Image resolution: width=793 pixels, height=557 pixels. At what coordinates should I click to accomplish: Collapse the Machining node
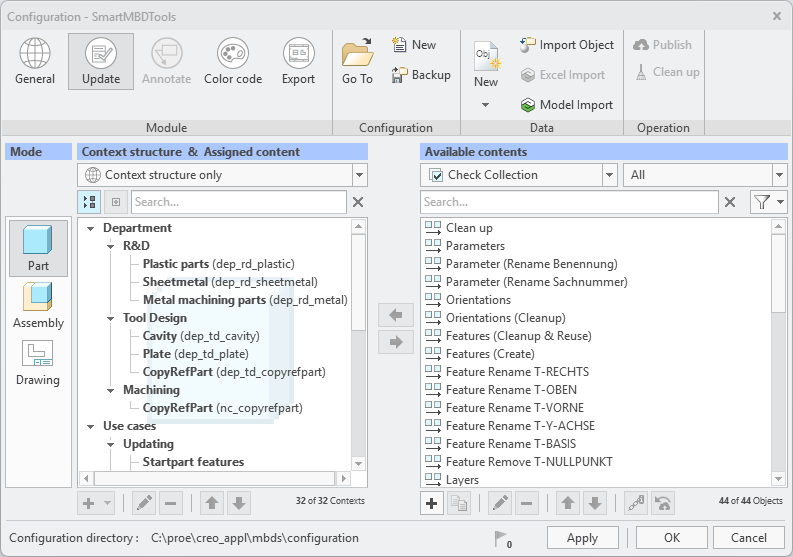coord(110,391)
